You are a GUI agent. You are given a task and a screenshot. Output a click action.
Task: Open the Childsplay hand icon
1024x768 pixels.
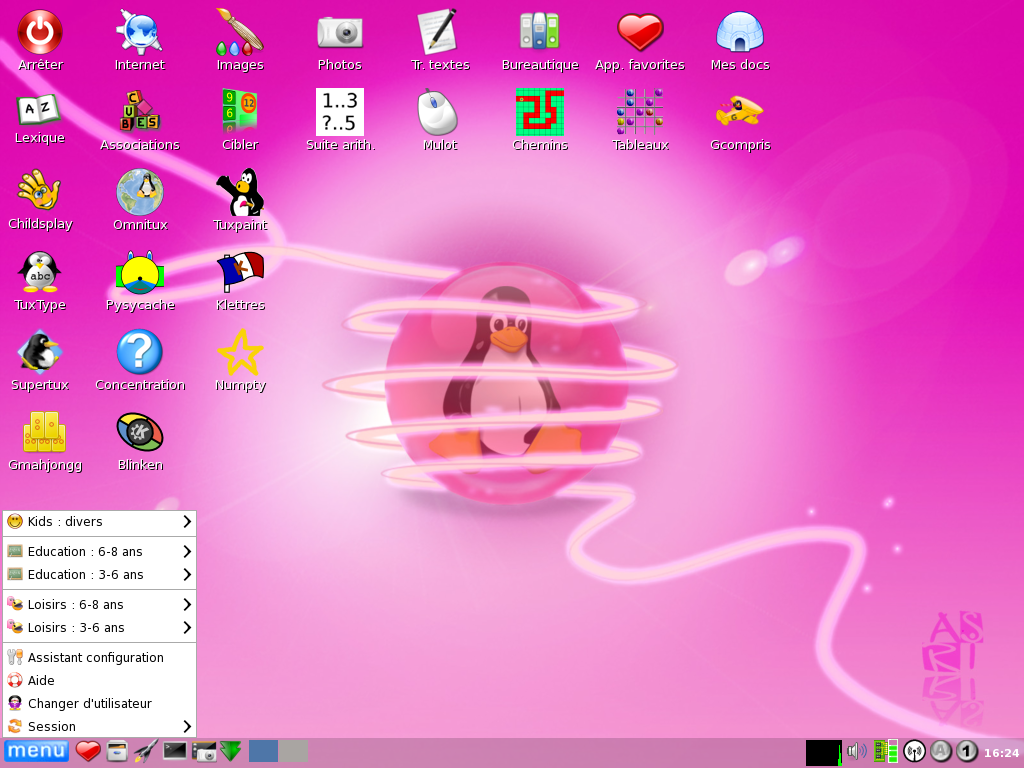click(x=39, y=191)
